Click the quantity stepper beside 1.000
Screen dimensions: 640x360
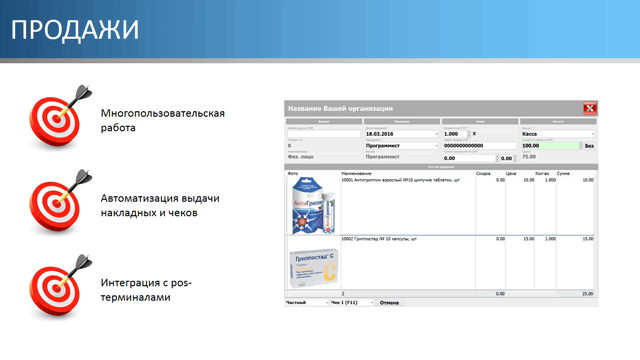click(468, 134)
